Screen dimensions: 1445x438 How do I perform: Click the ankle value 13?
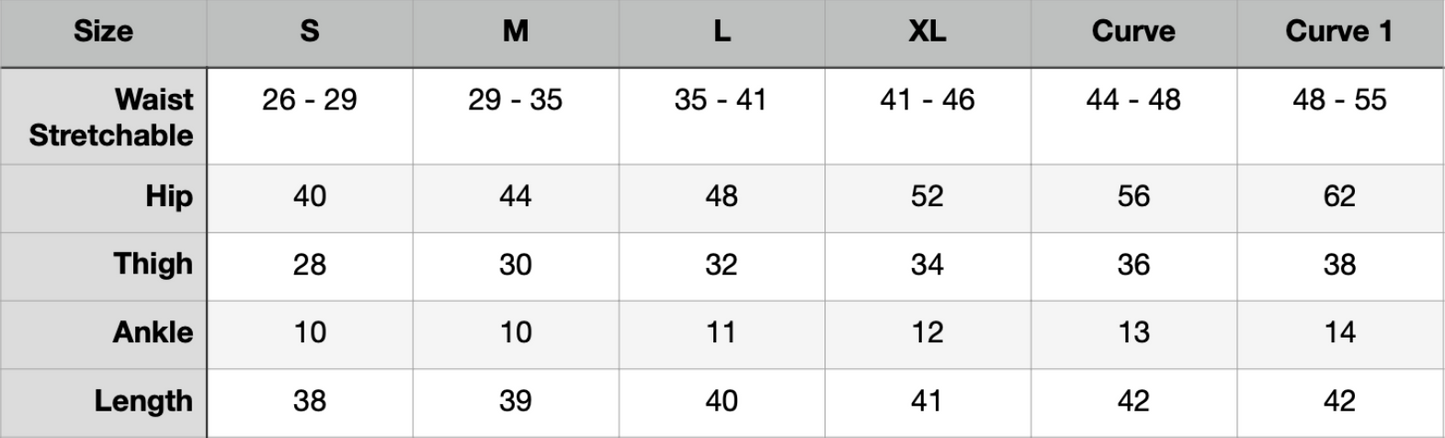click(x=1134, y=334)
